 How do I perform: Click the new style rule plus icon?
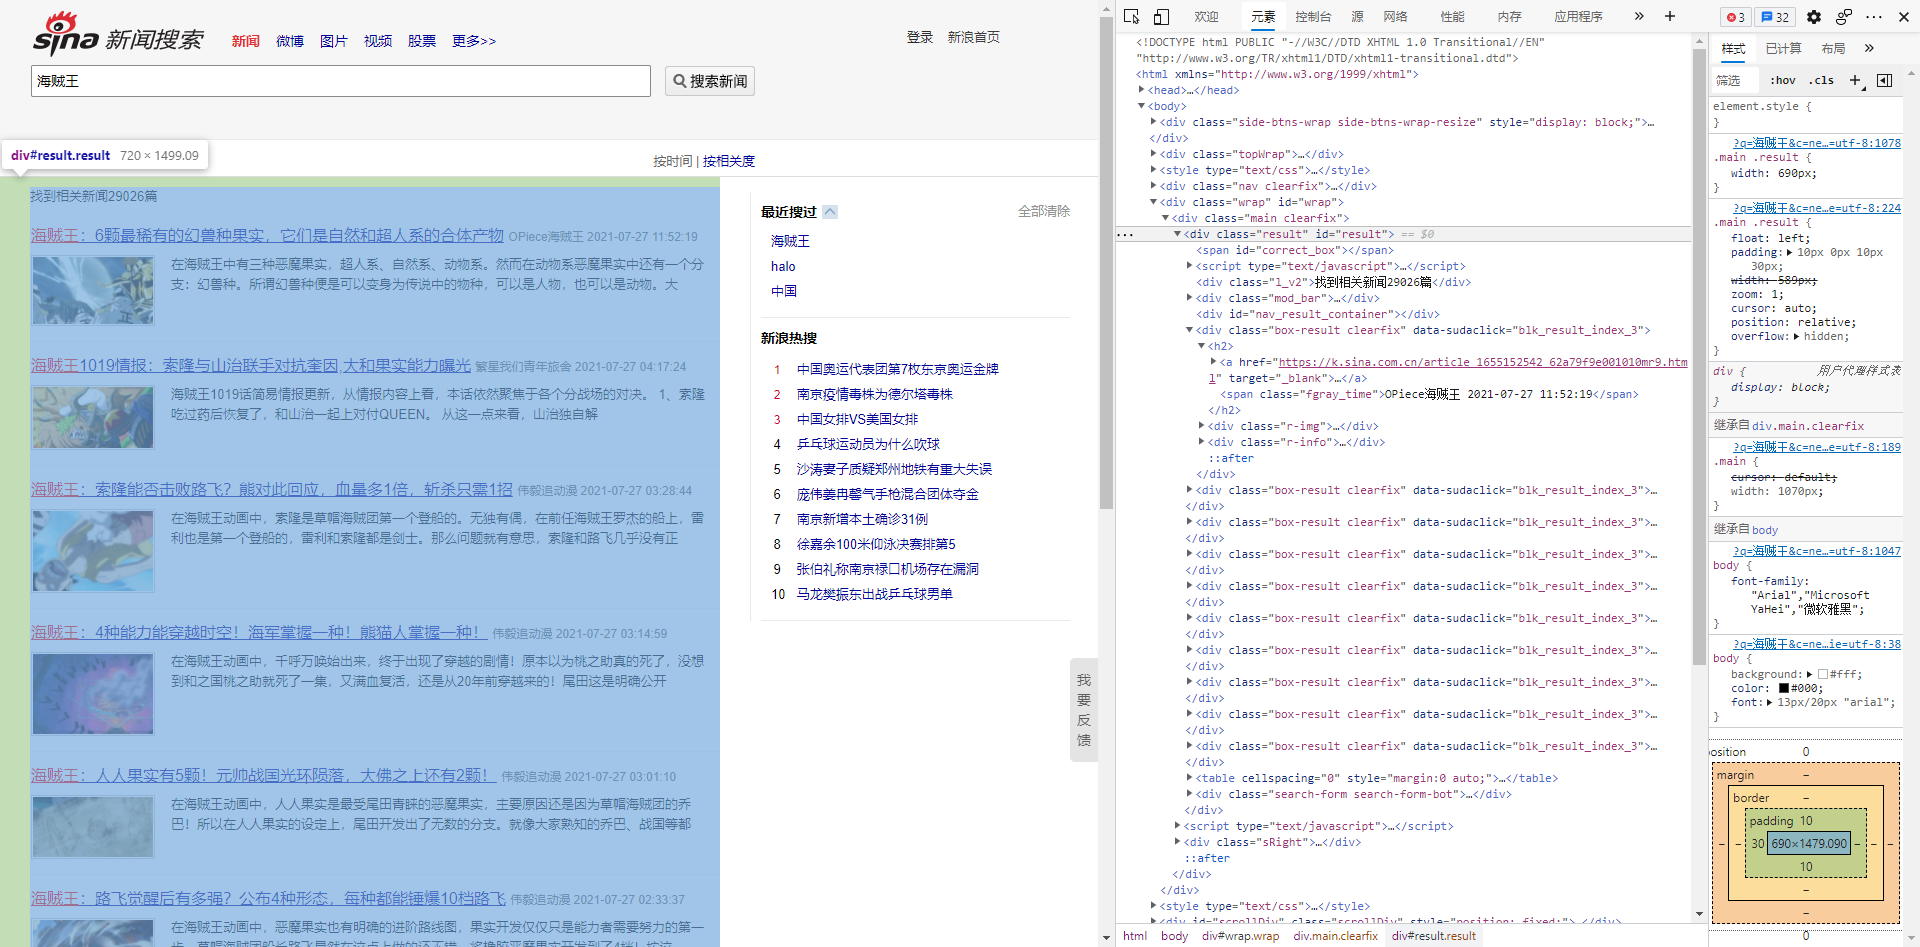click(x=1855, y=80)
